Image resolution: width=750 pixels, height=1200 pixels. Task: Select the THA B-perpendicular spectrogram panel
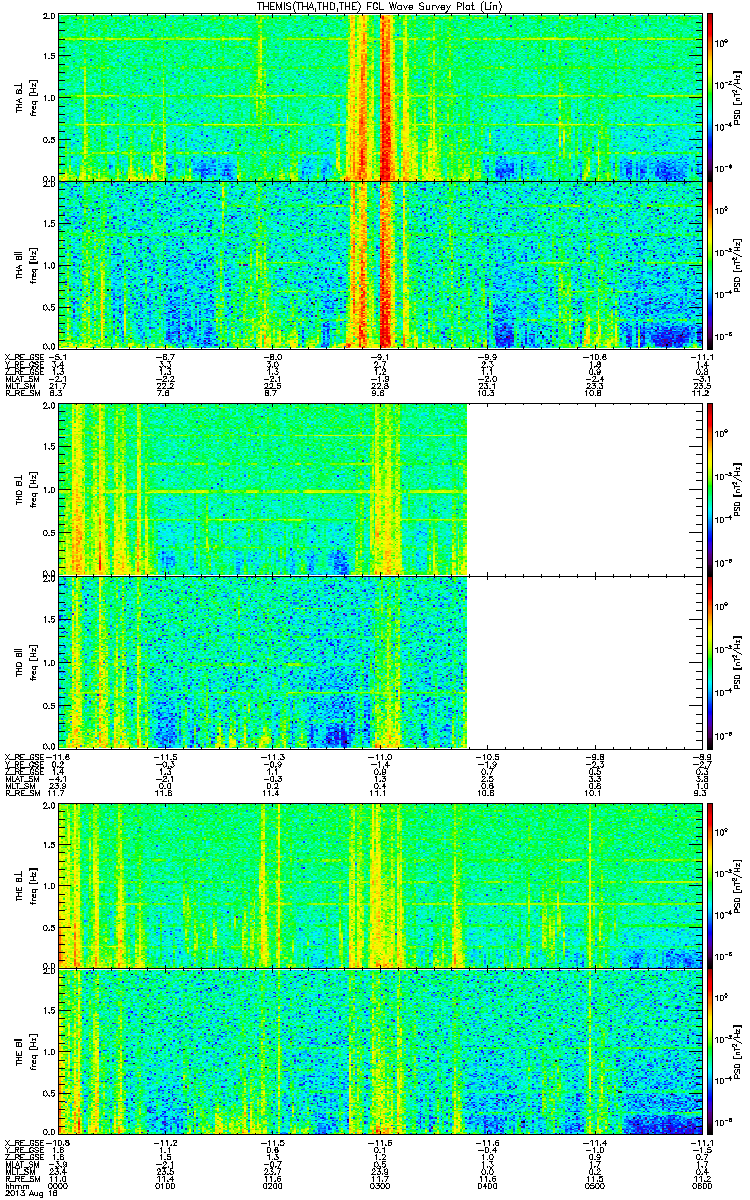[x=379, y=97]
